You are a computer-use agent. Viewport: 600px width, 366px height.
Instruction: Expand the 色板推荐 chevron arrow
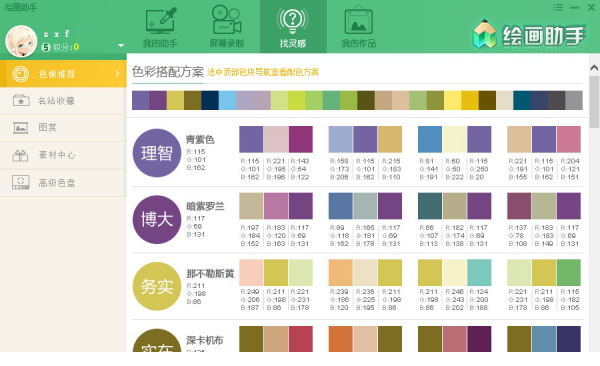[117, 73]
